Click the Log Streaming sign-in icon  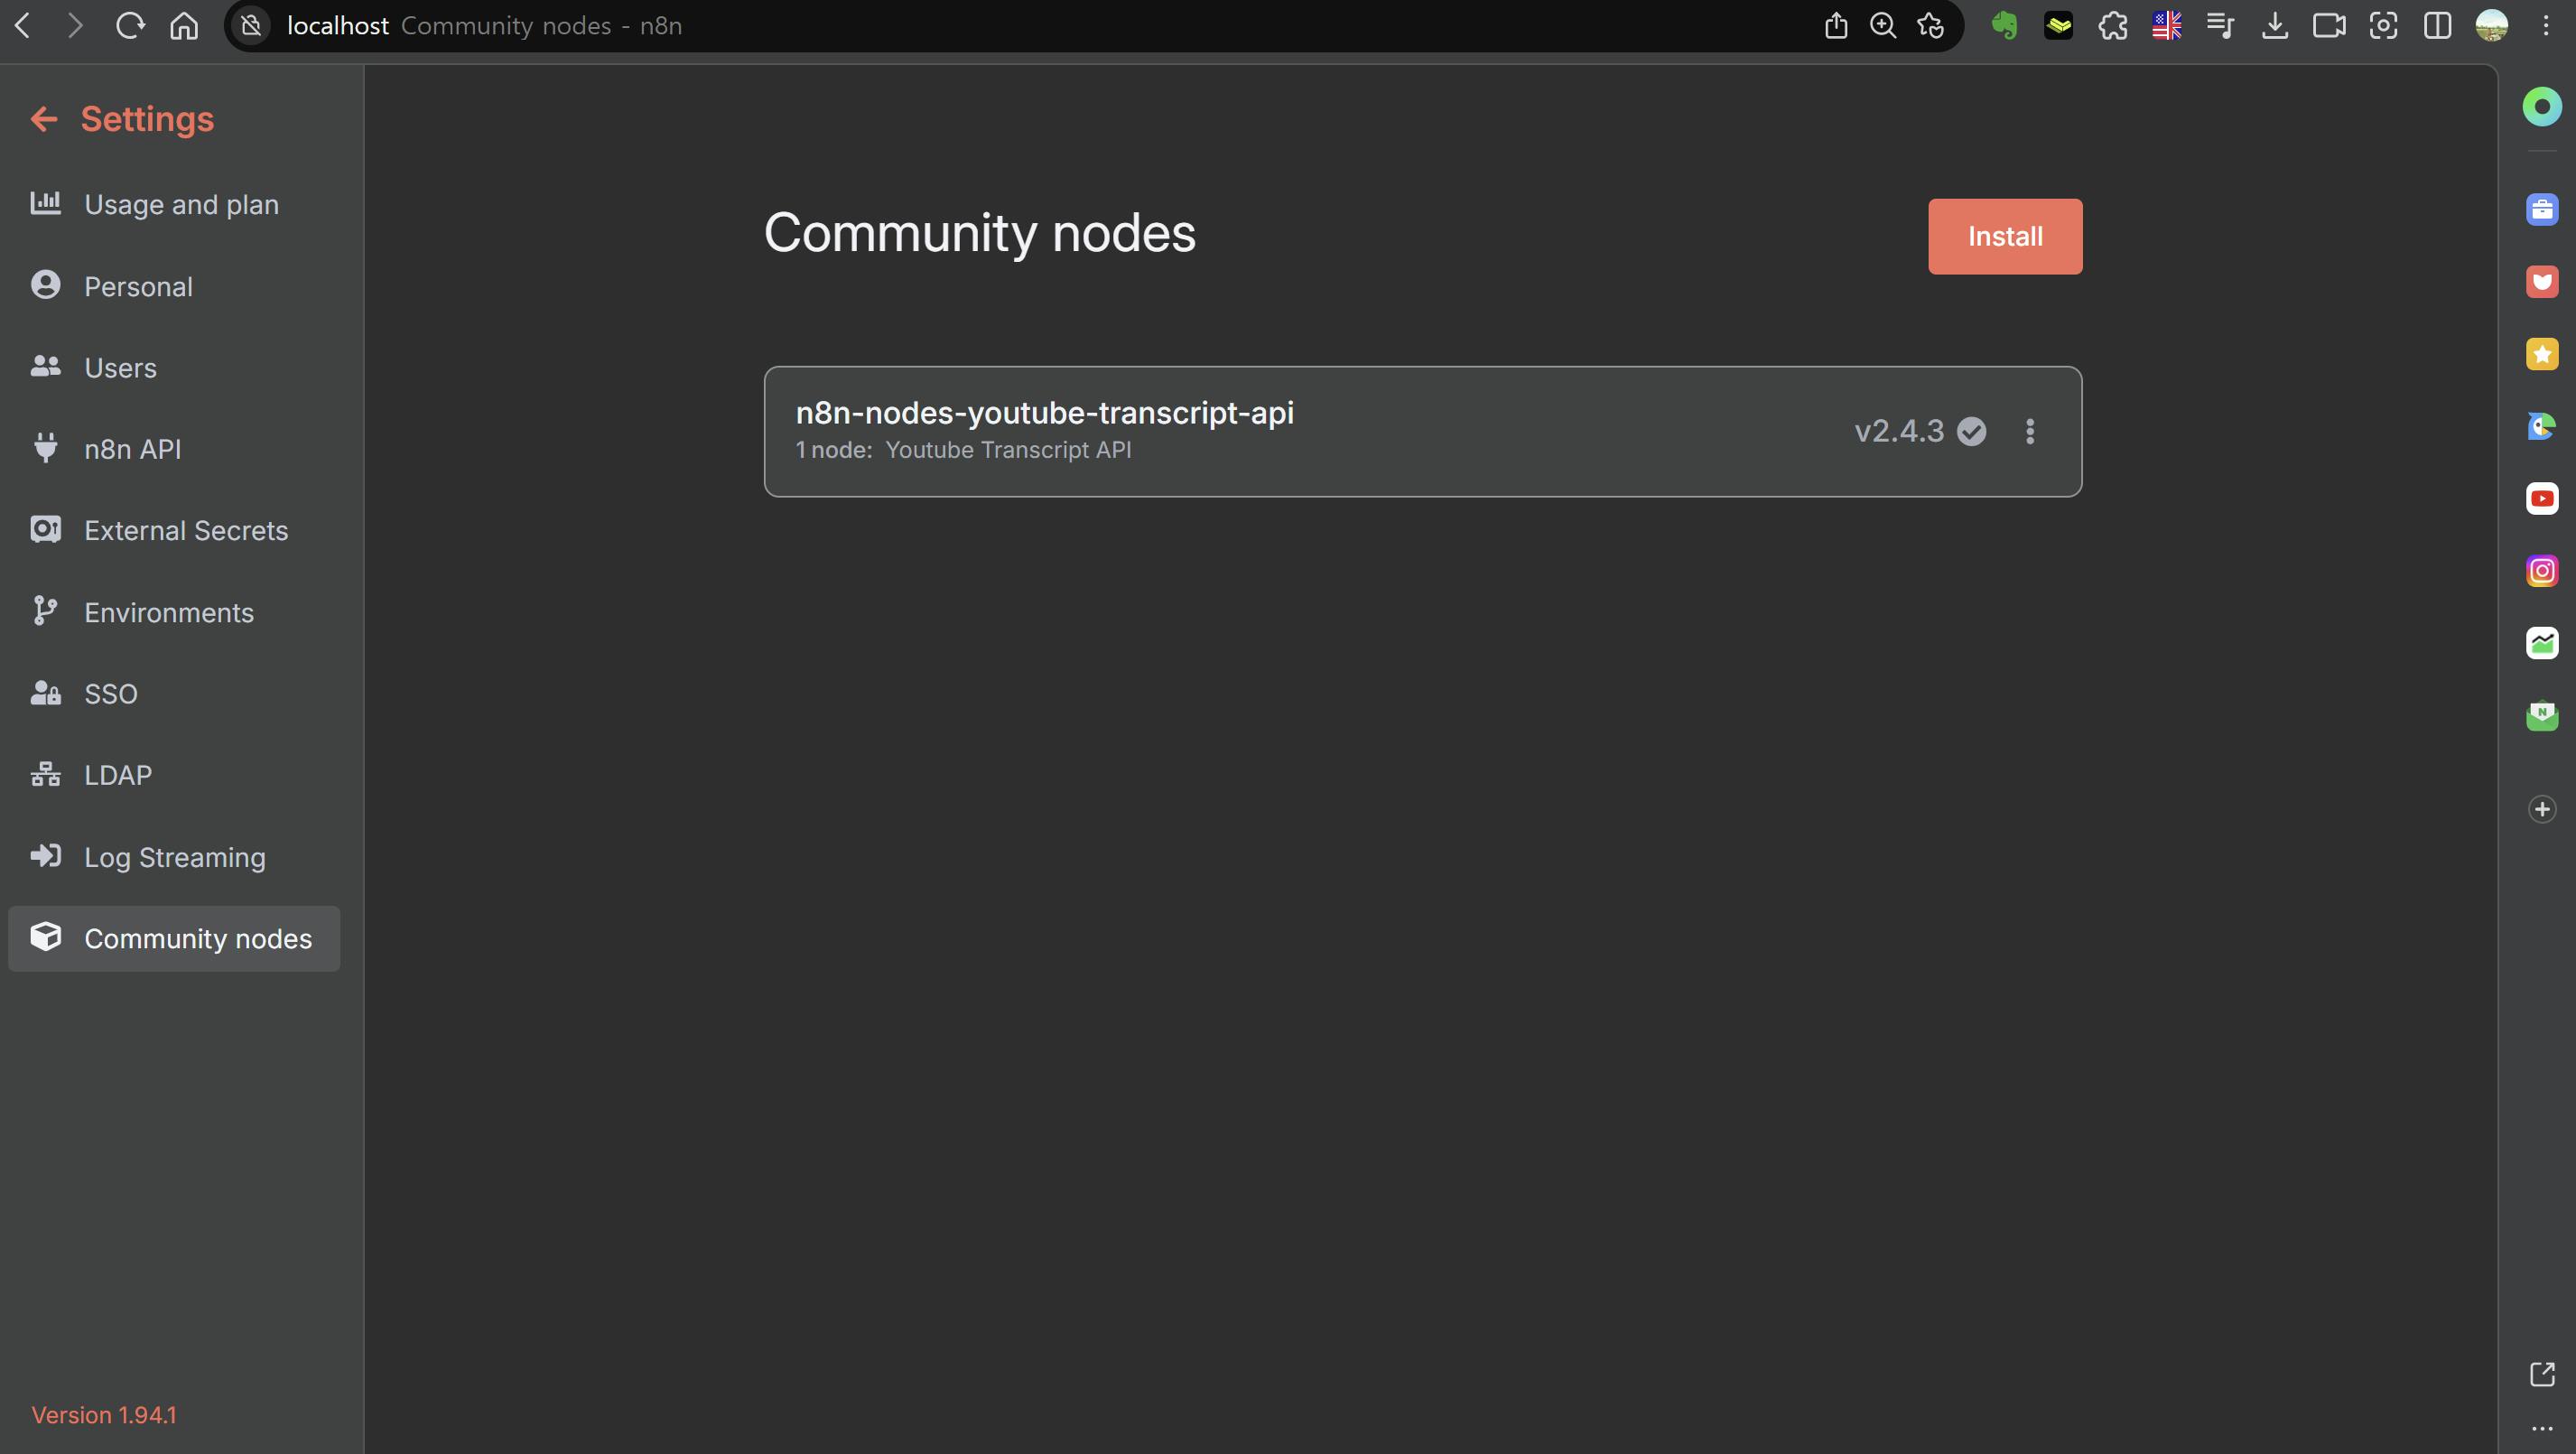coord(45,856)
